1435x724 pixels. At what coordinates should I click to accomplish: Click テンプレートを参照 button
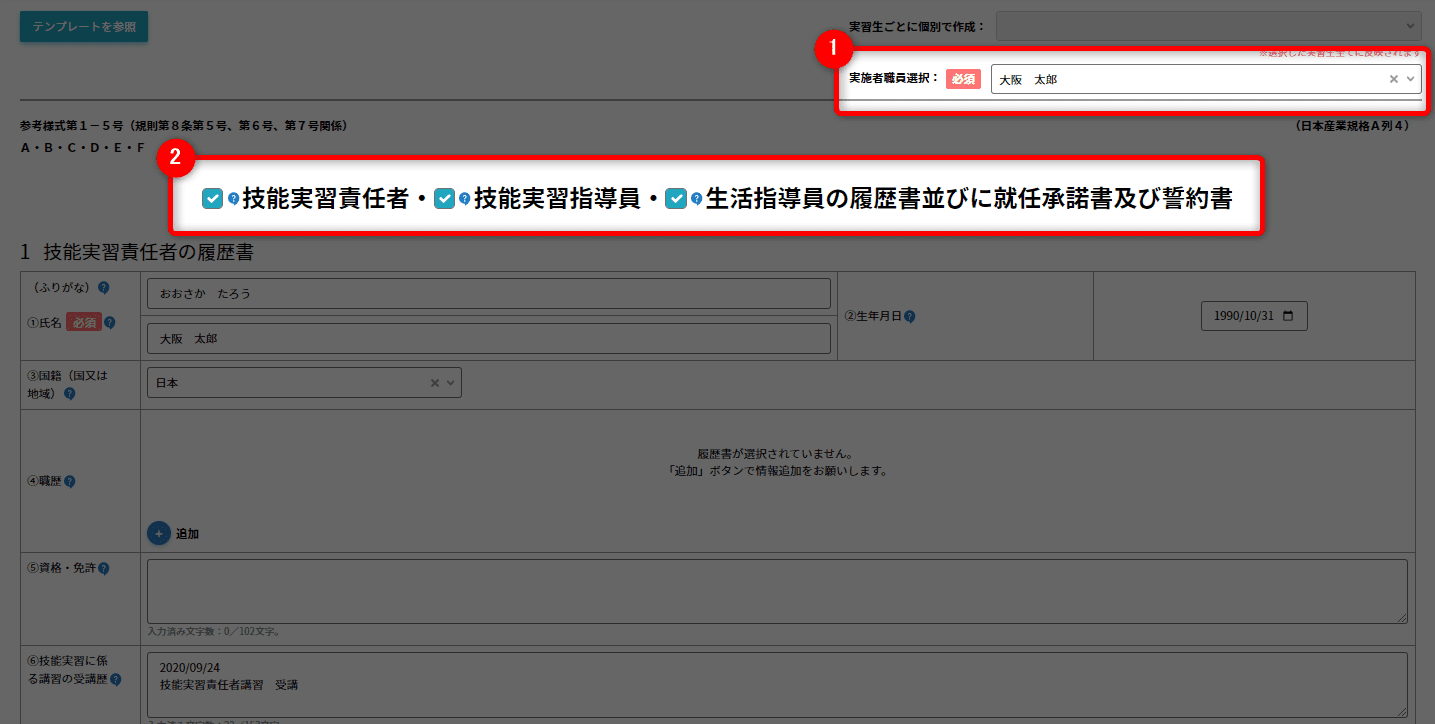click(84, 26)
